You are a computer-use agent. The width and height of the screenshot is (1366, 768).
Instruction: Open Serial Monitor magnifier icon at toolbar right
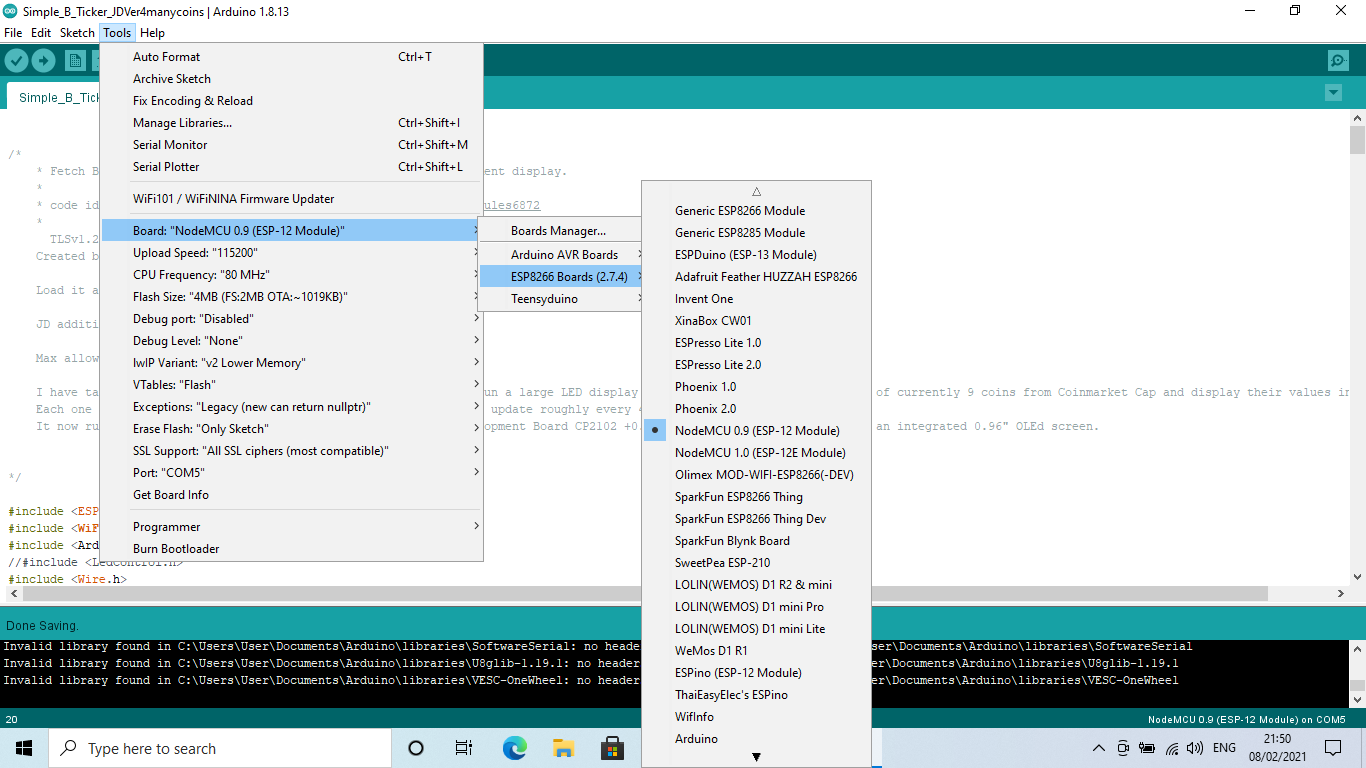[x=1338, y=61]
